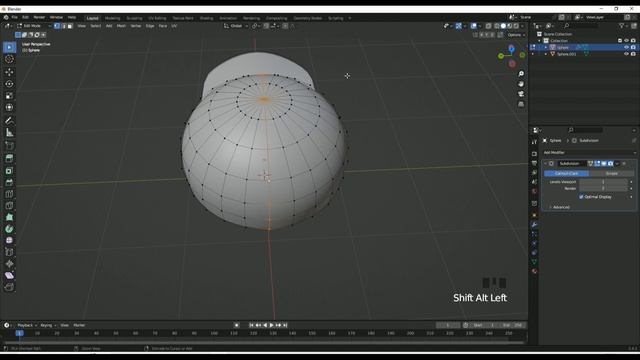Click the viewport zoom magnifier icon
The width and height of the screenshot is (640, 360).
(x=521, y=74)
